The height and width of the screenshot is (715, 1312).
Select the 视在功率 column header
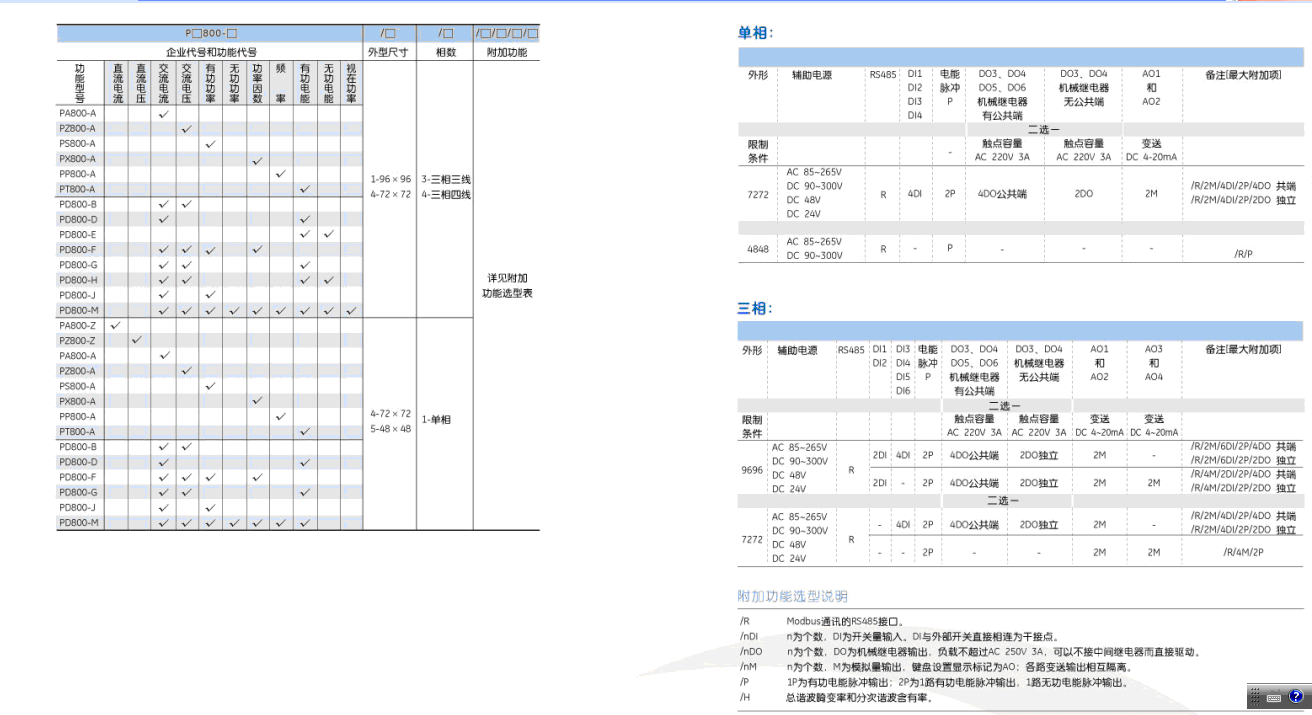click(x=351, y=83)
